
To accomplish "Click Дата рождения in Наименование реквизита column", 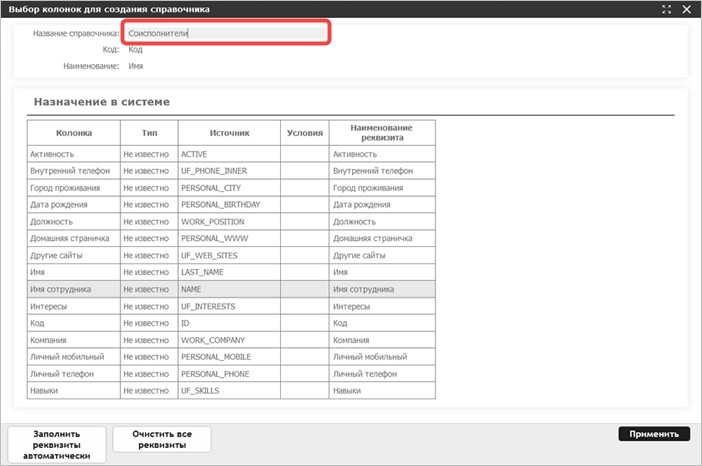I will [x=382, y=205].
